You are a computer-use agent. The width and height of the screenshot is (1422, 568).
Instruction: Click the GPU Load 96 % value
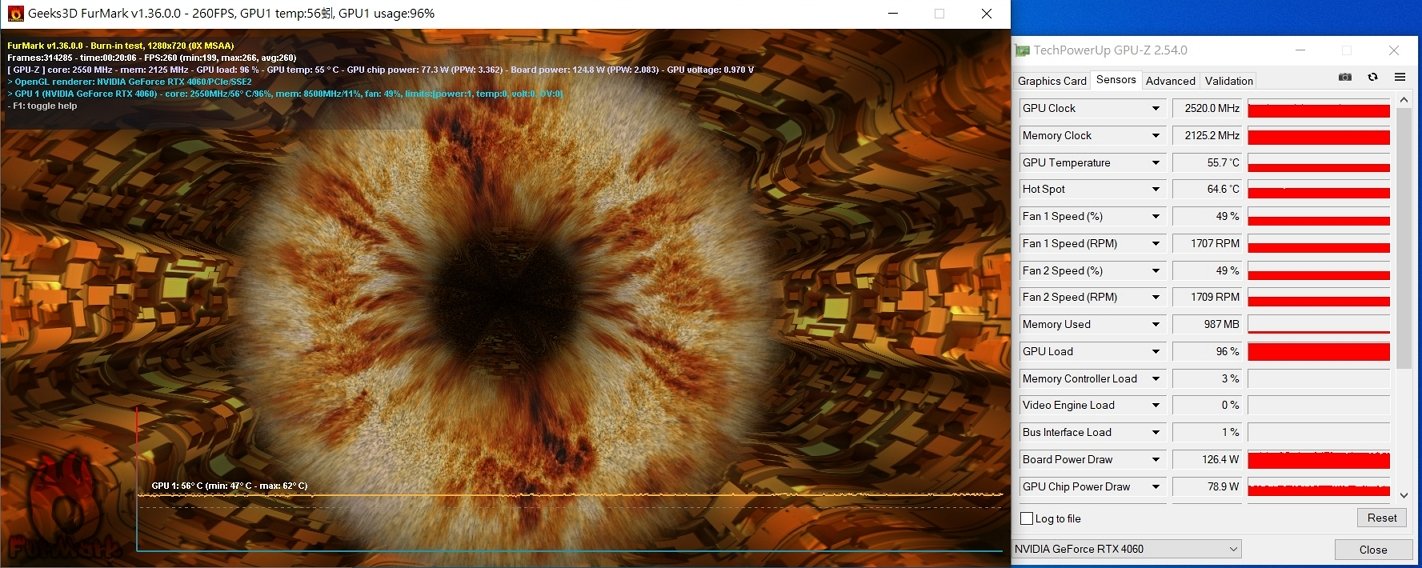point(1208,351)
